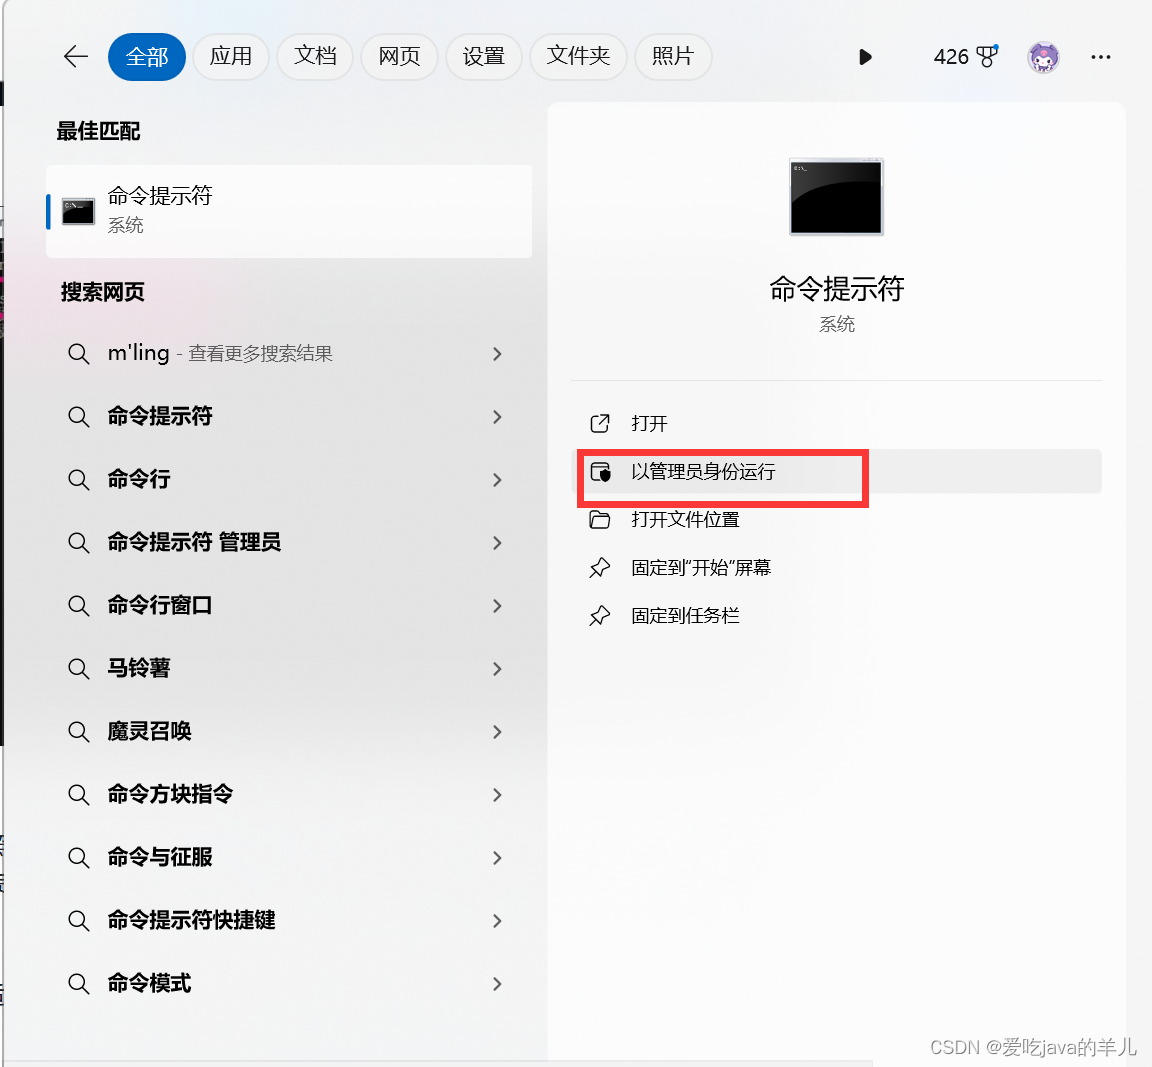Viewport: 1152px width, 1067px height.
Task: Click the search icon beside 命令与征服
Action: tap(79, 858)
